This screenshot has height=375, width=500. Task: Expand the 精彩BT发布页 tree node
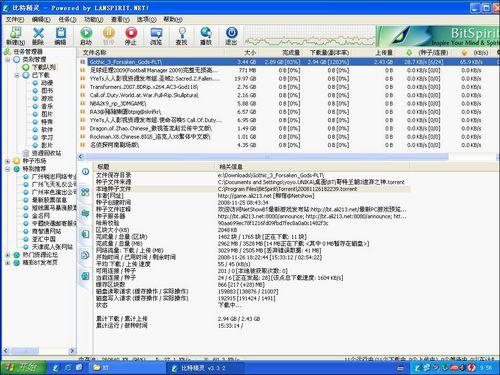point(7,263)
